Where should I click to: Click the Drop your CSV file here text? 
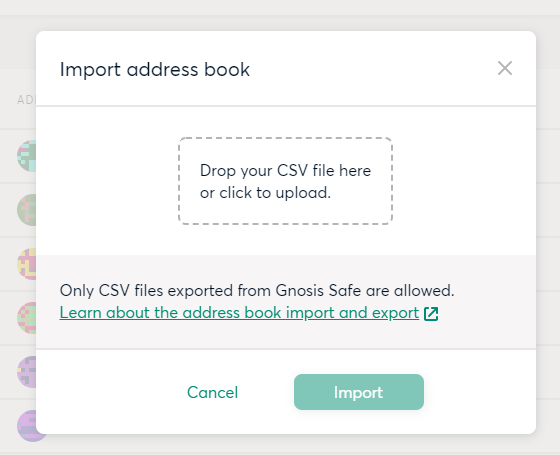(285, 170)
